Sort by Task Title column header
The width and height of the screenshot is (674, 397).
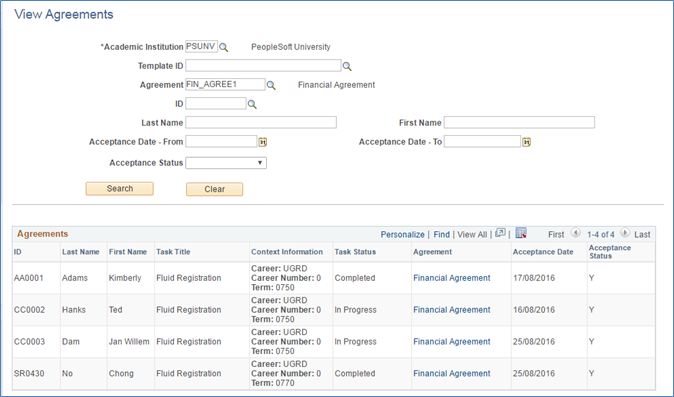[x=173, y=252]
